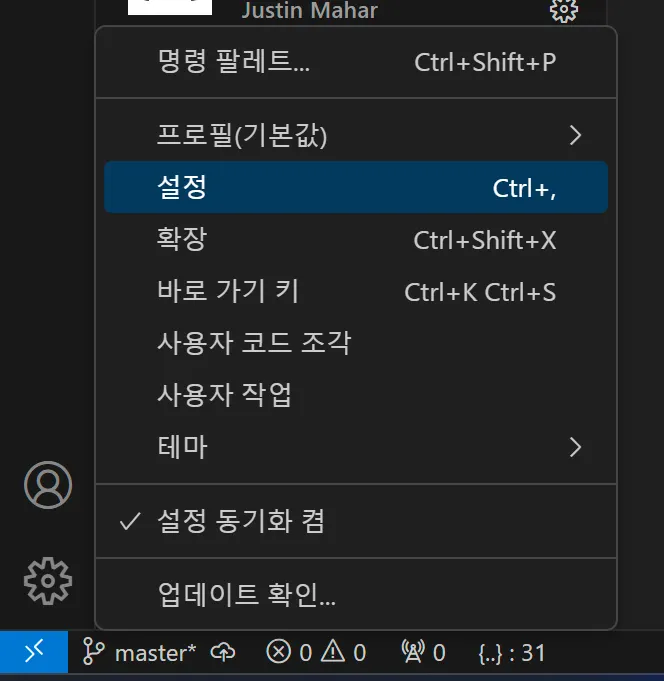Image resolution: width=664 pixels, height=681 pixels.
Task: Open remote window via blue status bar icon
Action: 34,653
